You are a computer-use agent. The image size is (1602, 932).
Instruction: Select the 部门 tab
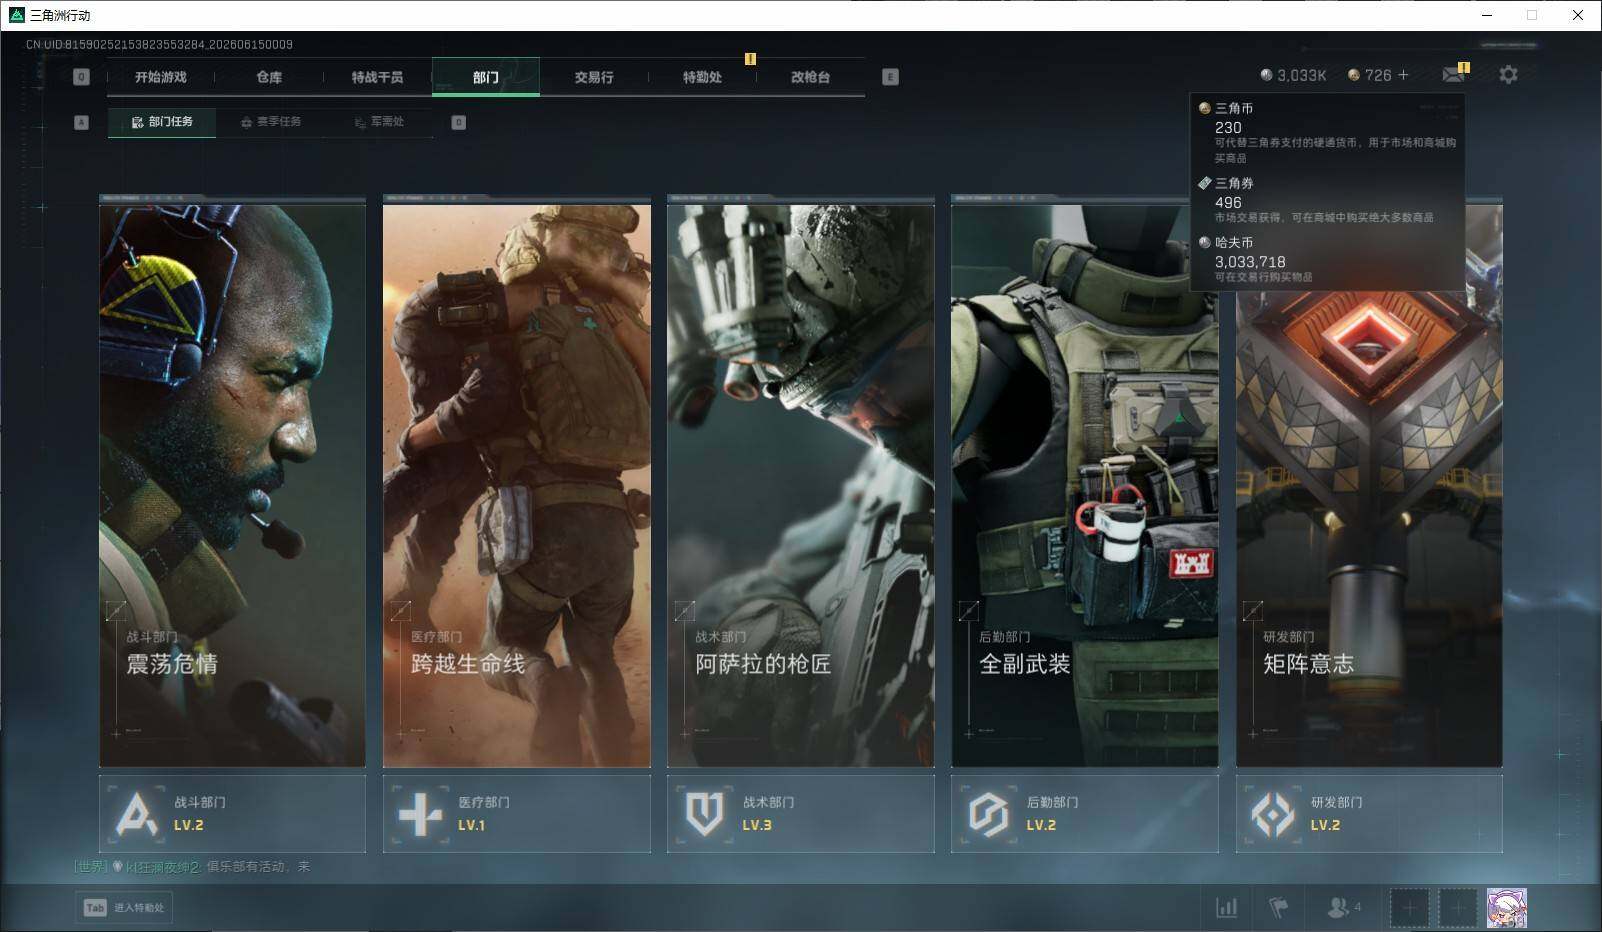(x=486, y=77)
